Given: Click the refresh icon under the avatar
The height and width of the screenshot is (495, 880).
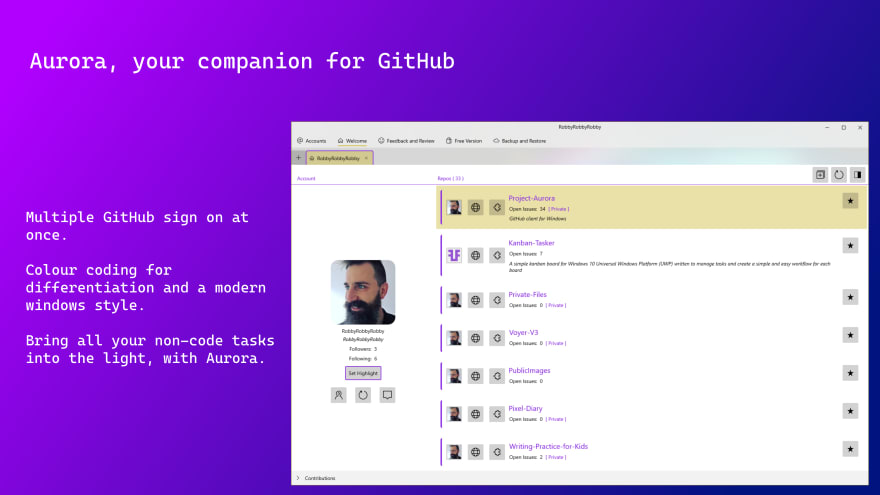Looking at the screenshot, I should [x=363, y=395].
